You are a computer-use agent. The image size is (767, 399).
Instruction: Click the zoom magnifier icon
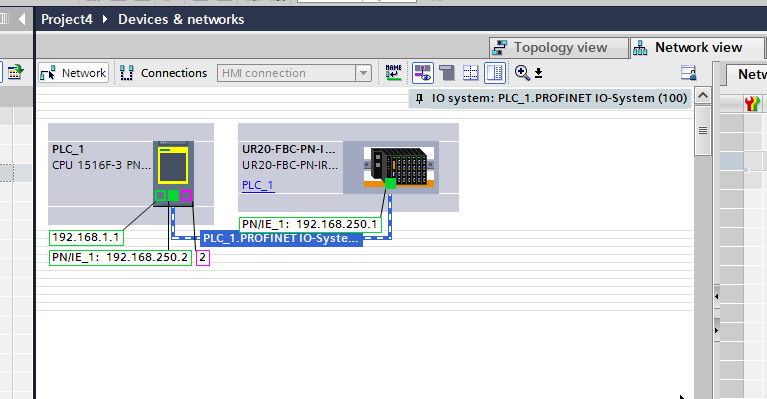(x=522, y=73)
